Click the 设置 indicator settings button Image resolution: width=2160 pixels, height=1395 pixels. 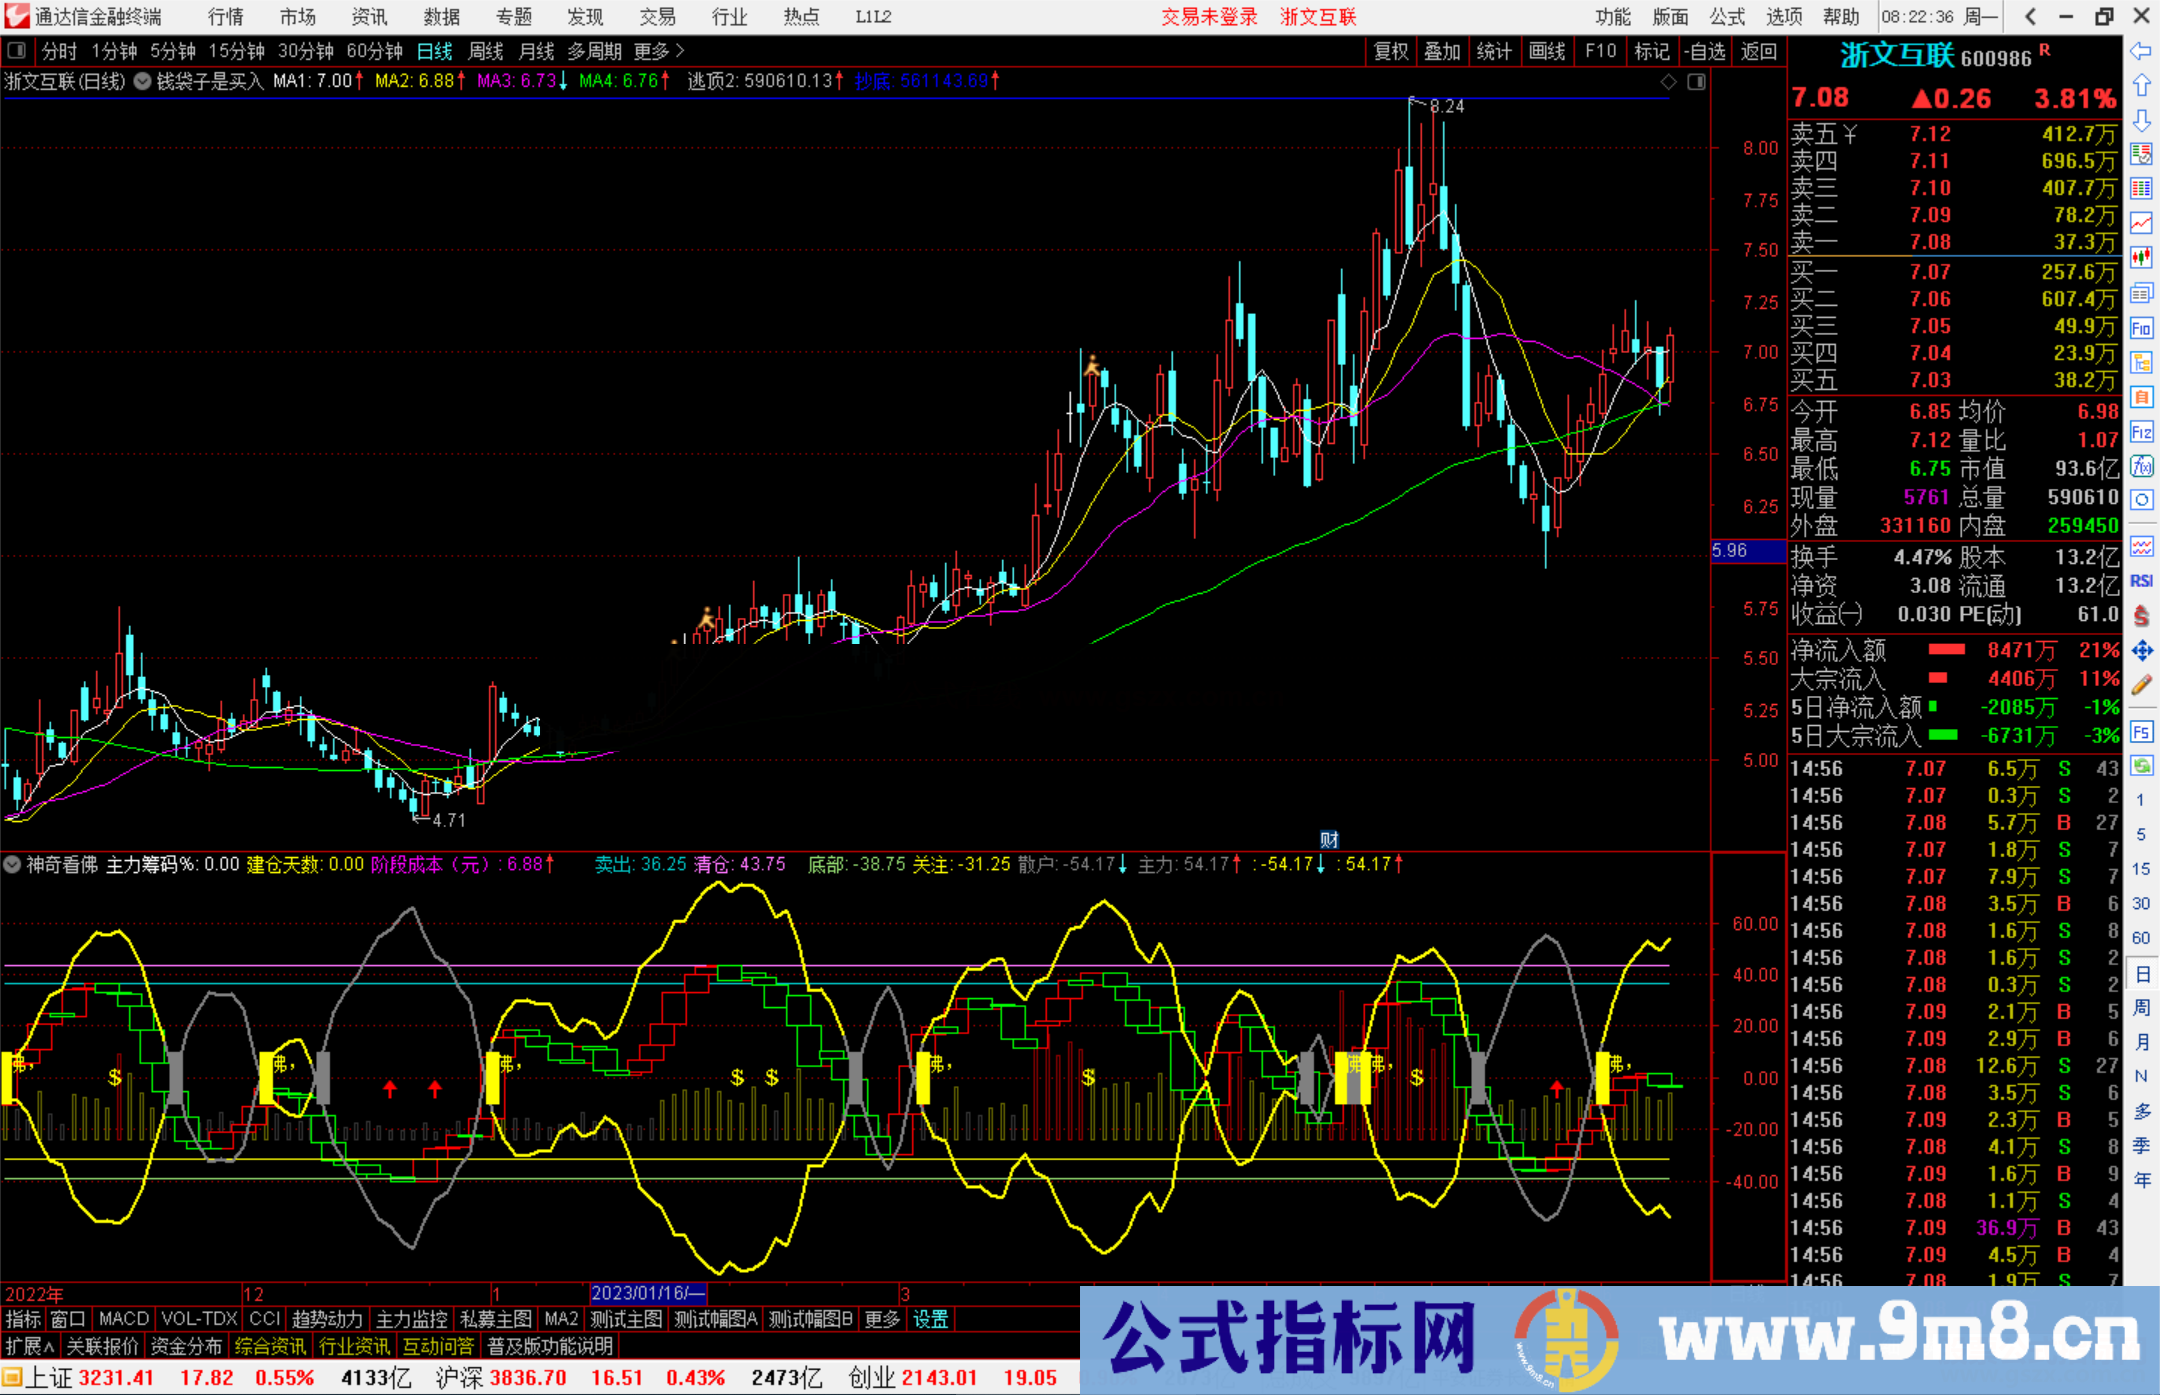(x=930, y=1319)
